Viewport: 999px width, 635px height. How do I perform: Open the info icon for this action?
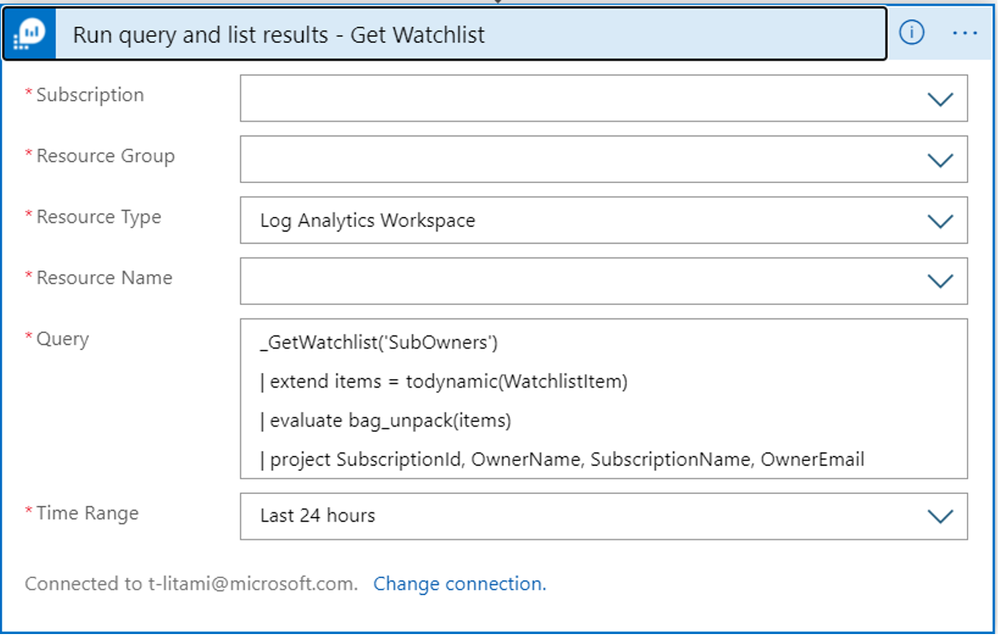point(911,32)
